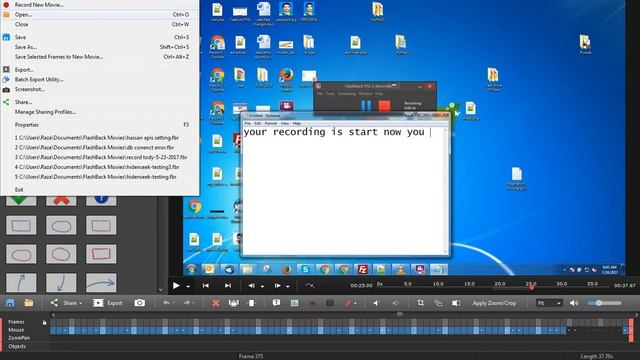Click the Save disk icon in the toolbar
The width and height of the screenshot is (640, 360).
10,303
